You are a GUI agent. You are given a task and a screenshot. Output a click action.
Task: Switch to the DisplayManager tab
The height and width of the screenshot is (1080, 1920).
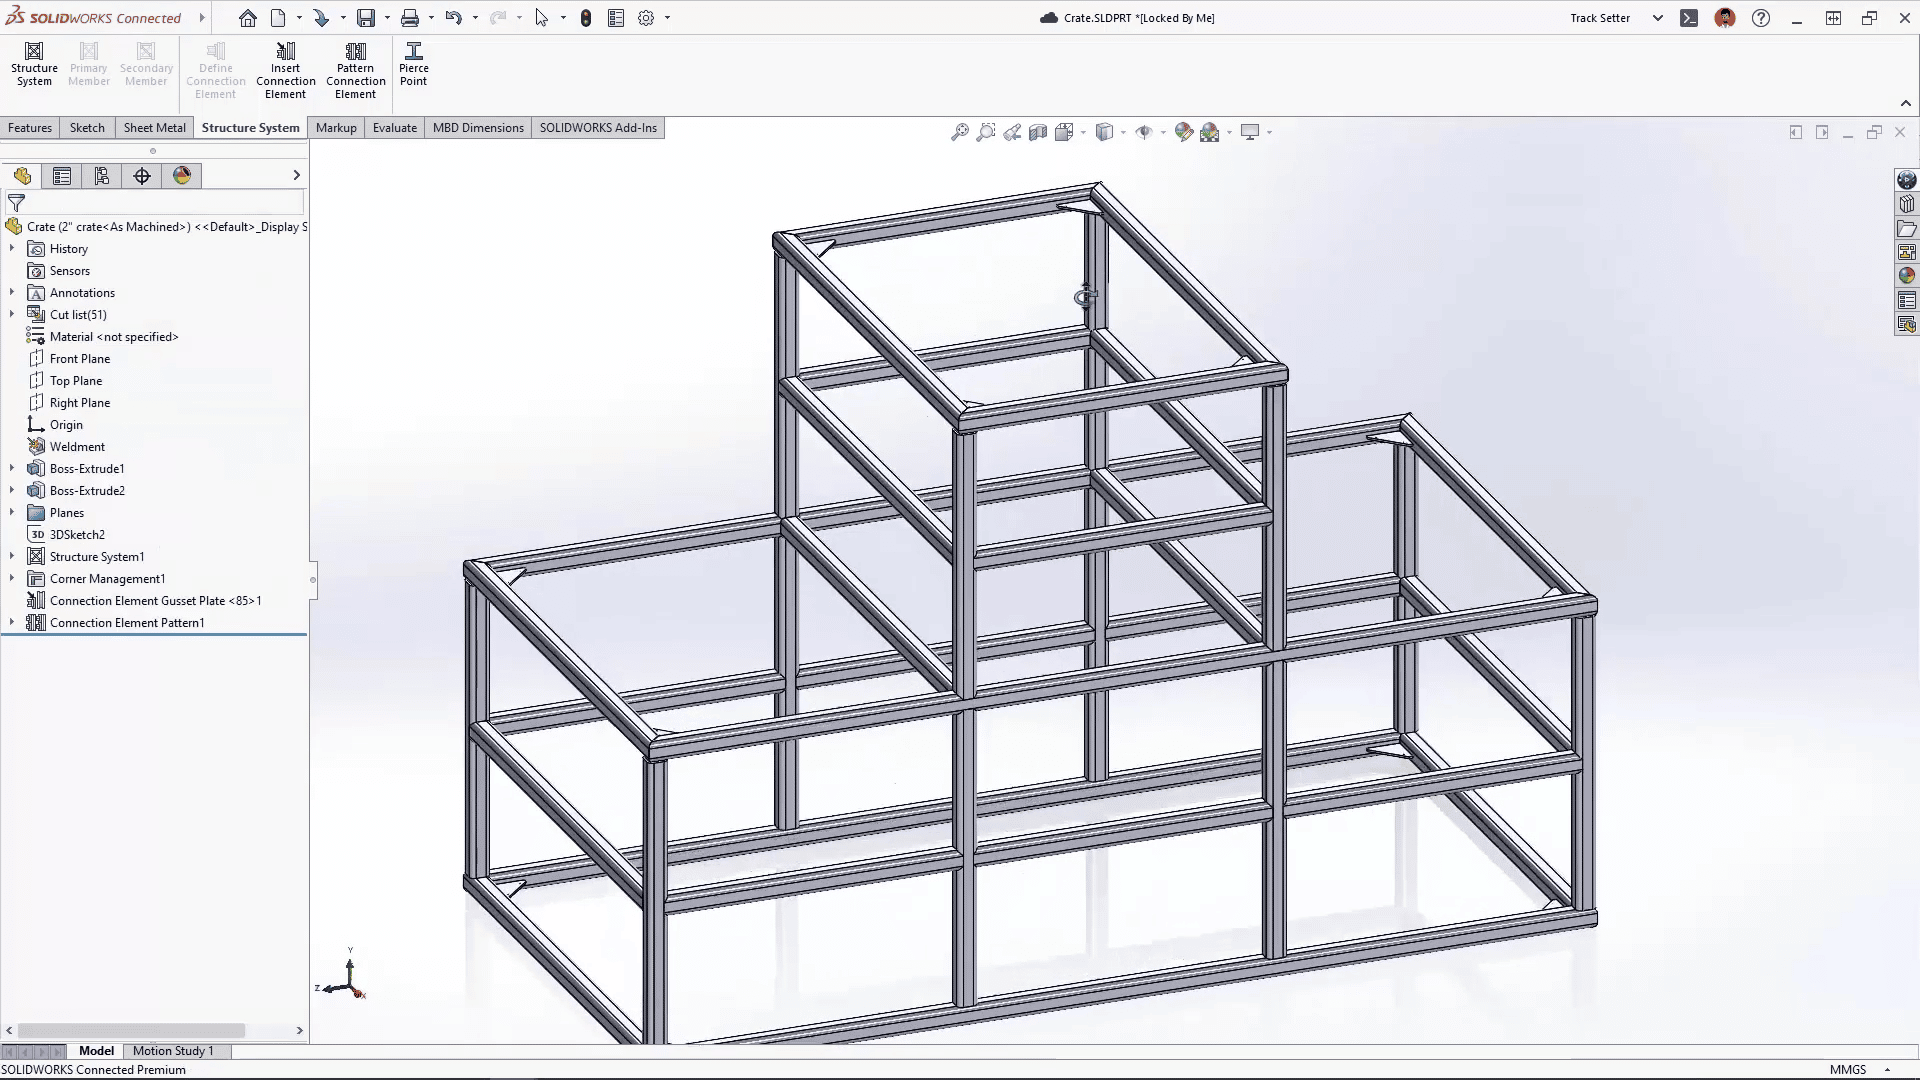[183, 175]
